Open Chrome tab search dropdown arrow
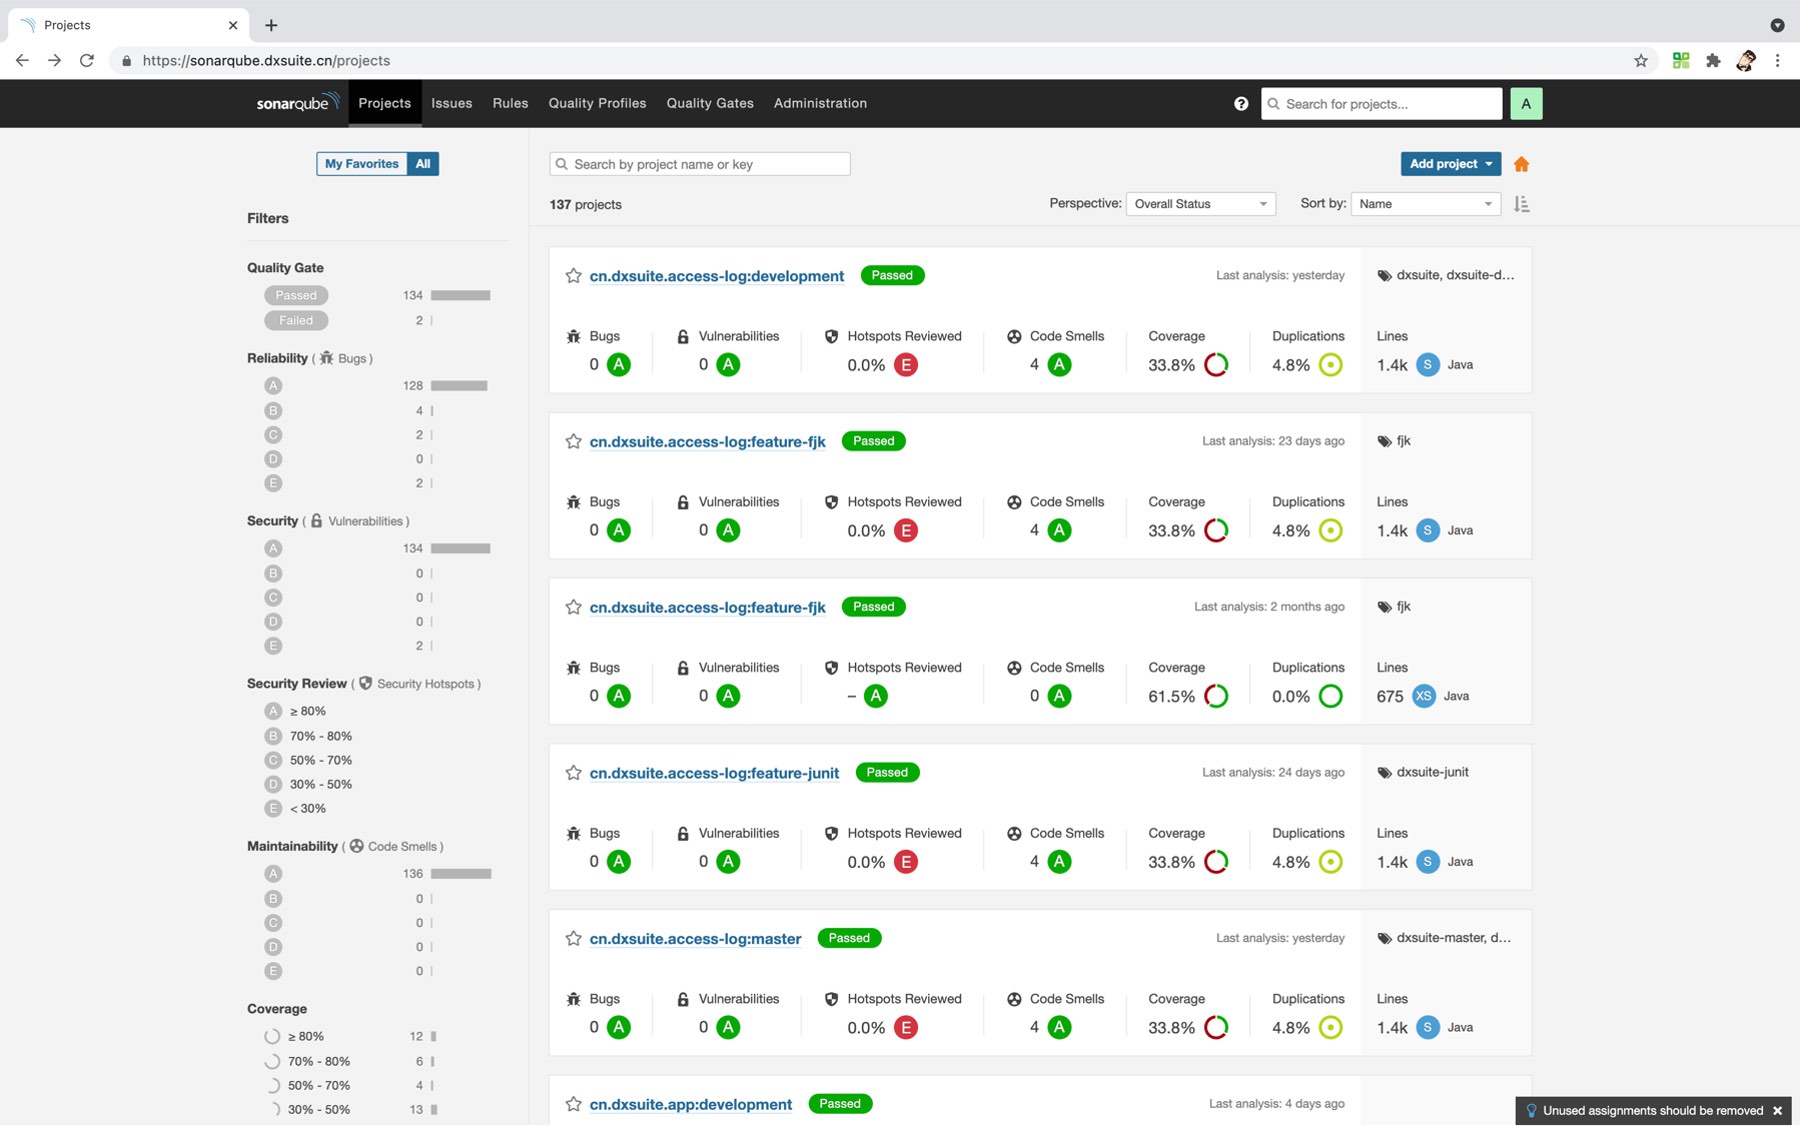This screenshot has width=1802, height=1127. [1777, 25]
